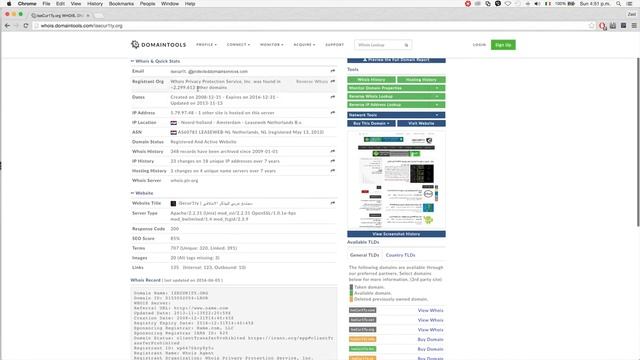Image resolution: width=640 pixels, height=360 pixels.
Task: Open the Chrome File menu
Action: [x=46, y=4]
